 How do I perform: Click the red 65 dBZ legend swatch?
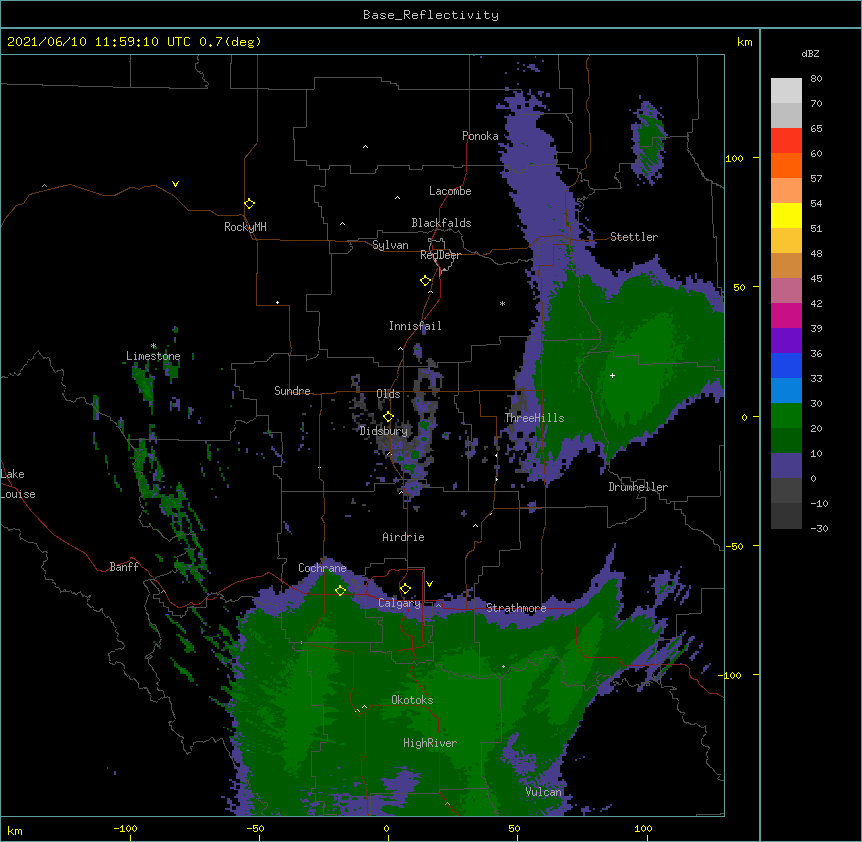pyautogui.click(x=786, y=141)
